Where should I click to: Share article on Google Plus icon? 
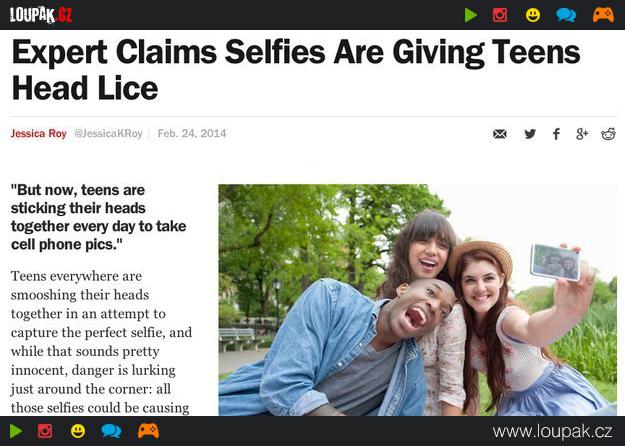coord(582,134)
